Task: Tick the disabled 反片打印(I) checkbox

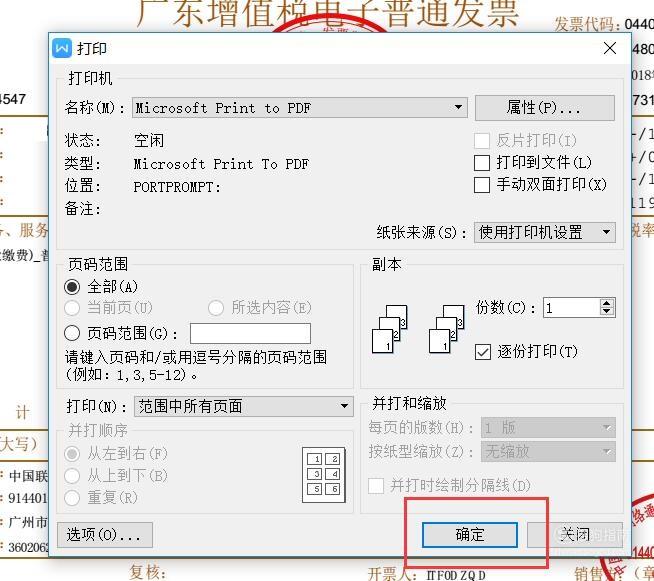Action: coord(482,141)
